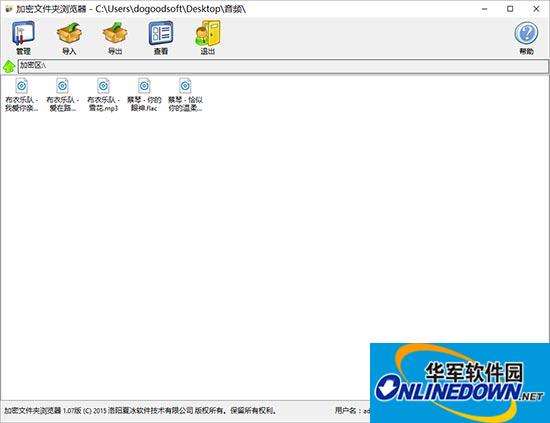Close the 加密文件夹浏览器 window
The height and width of the screenshot is (423, 550).
click(x=536, y=9)
